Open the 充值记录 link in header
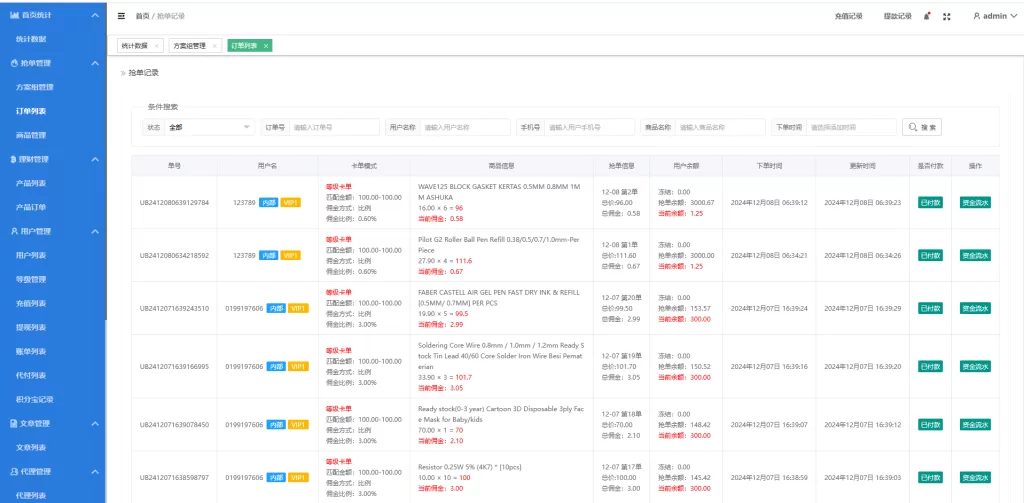Viewport: 1024px width, 503px height. (848, 16)
